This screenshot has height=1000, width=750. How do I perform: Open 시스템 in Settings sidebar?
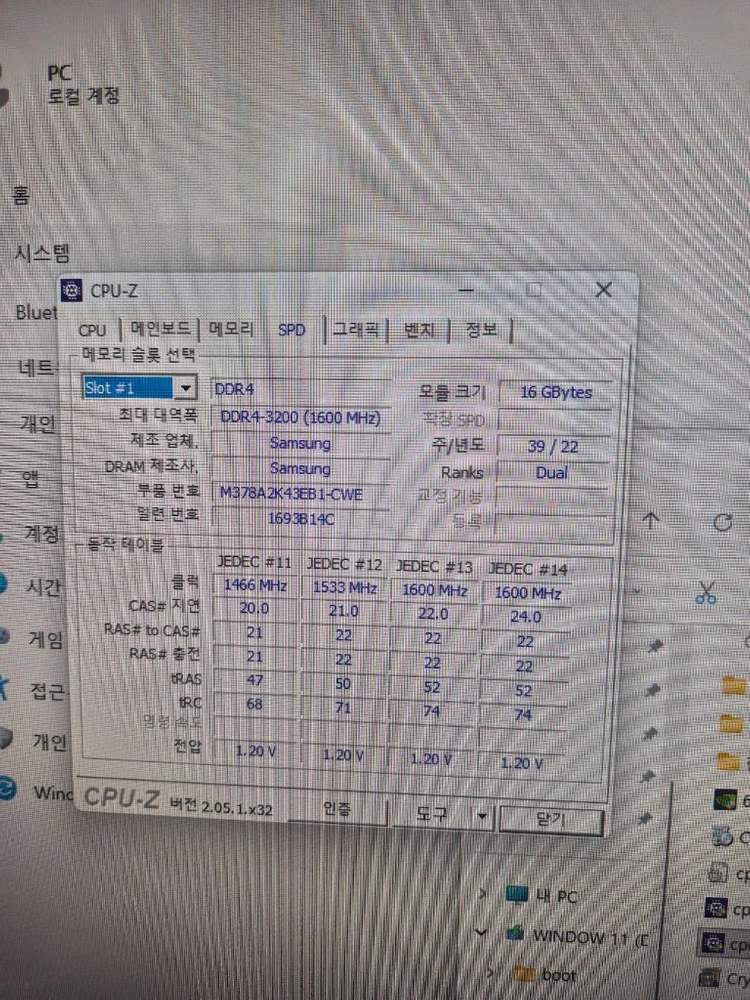click(42, 253)
